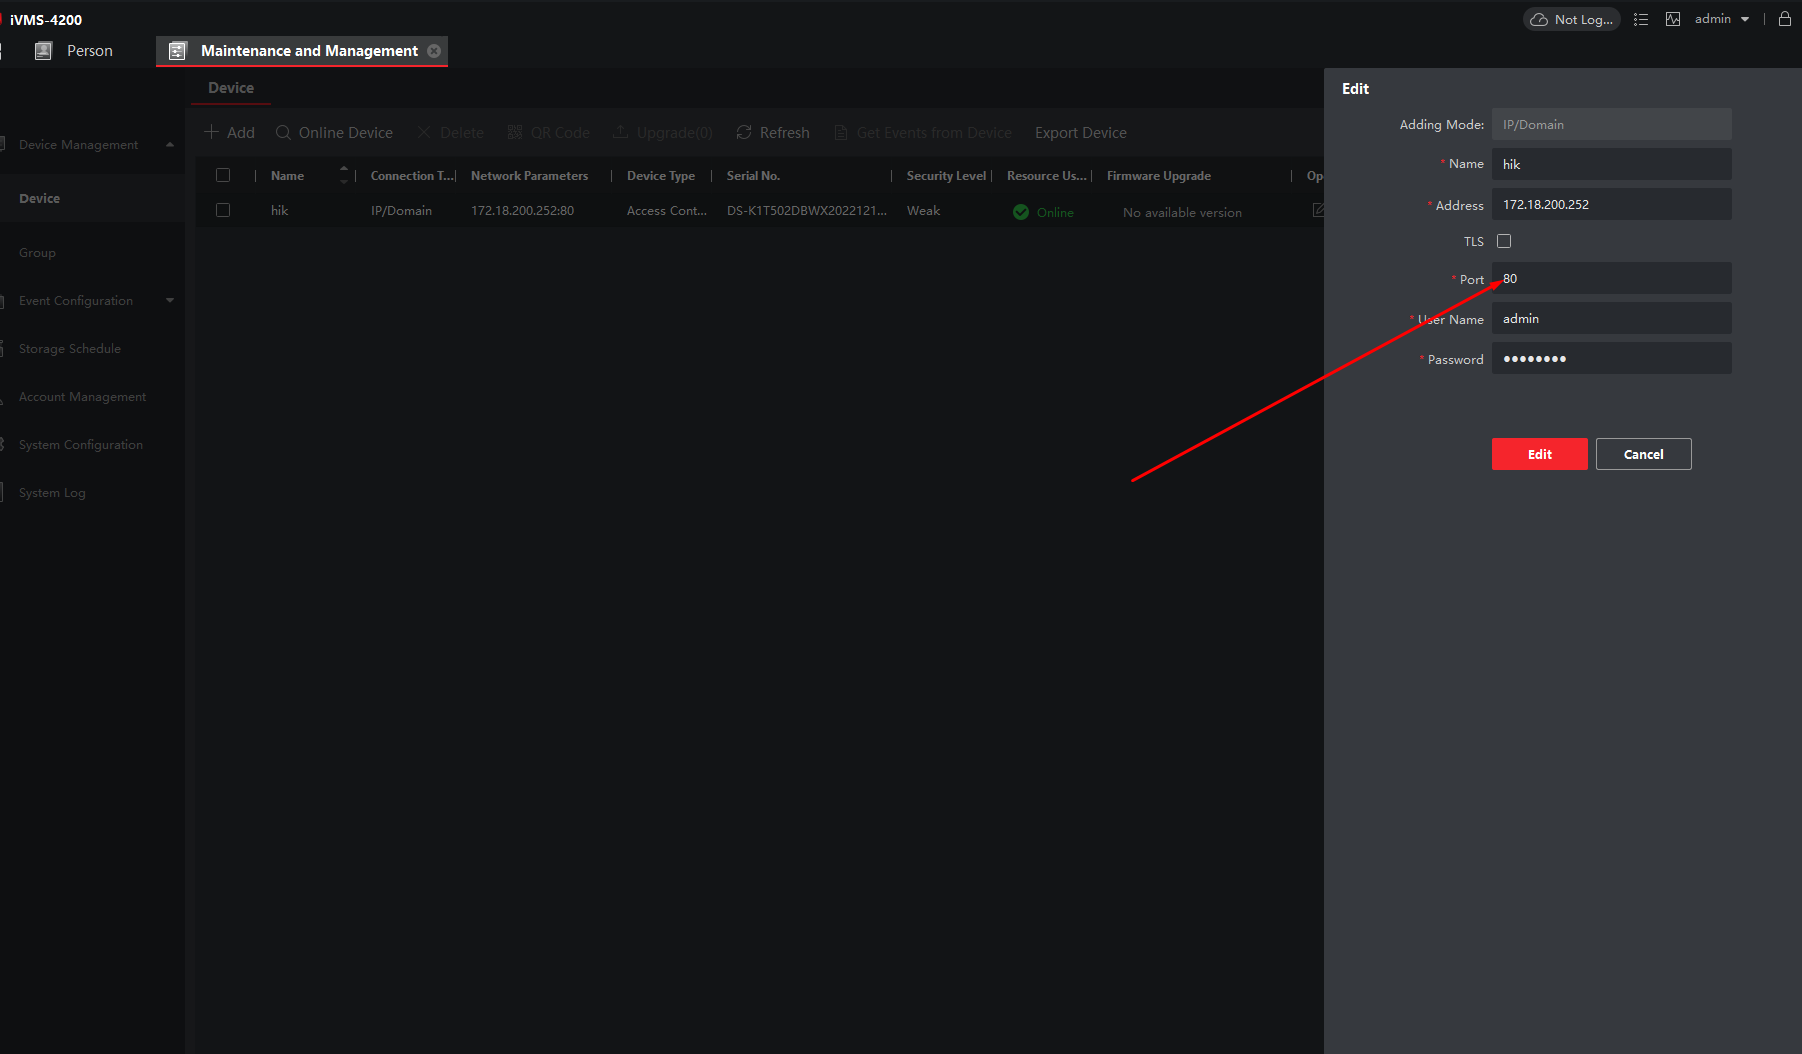This screenshot has height=1054, width=1802.
Task: Sort the table by the Name column arrows
Action: click(344, 175)
